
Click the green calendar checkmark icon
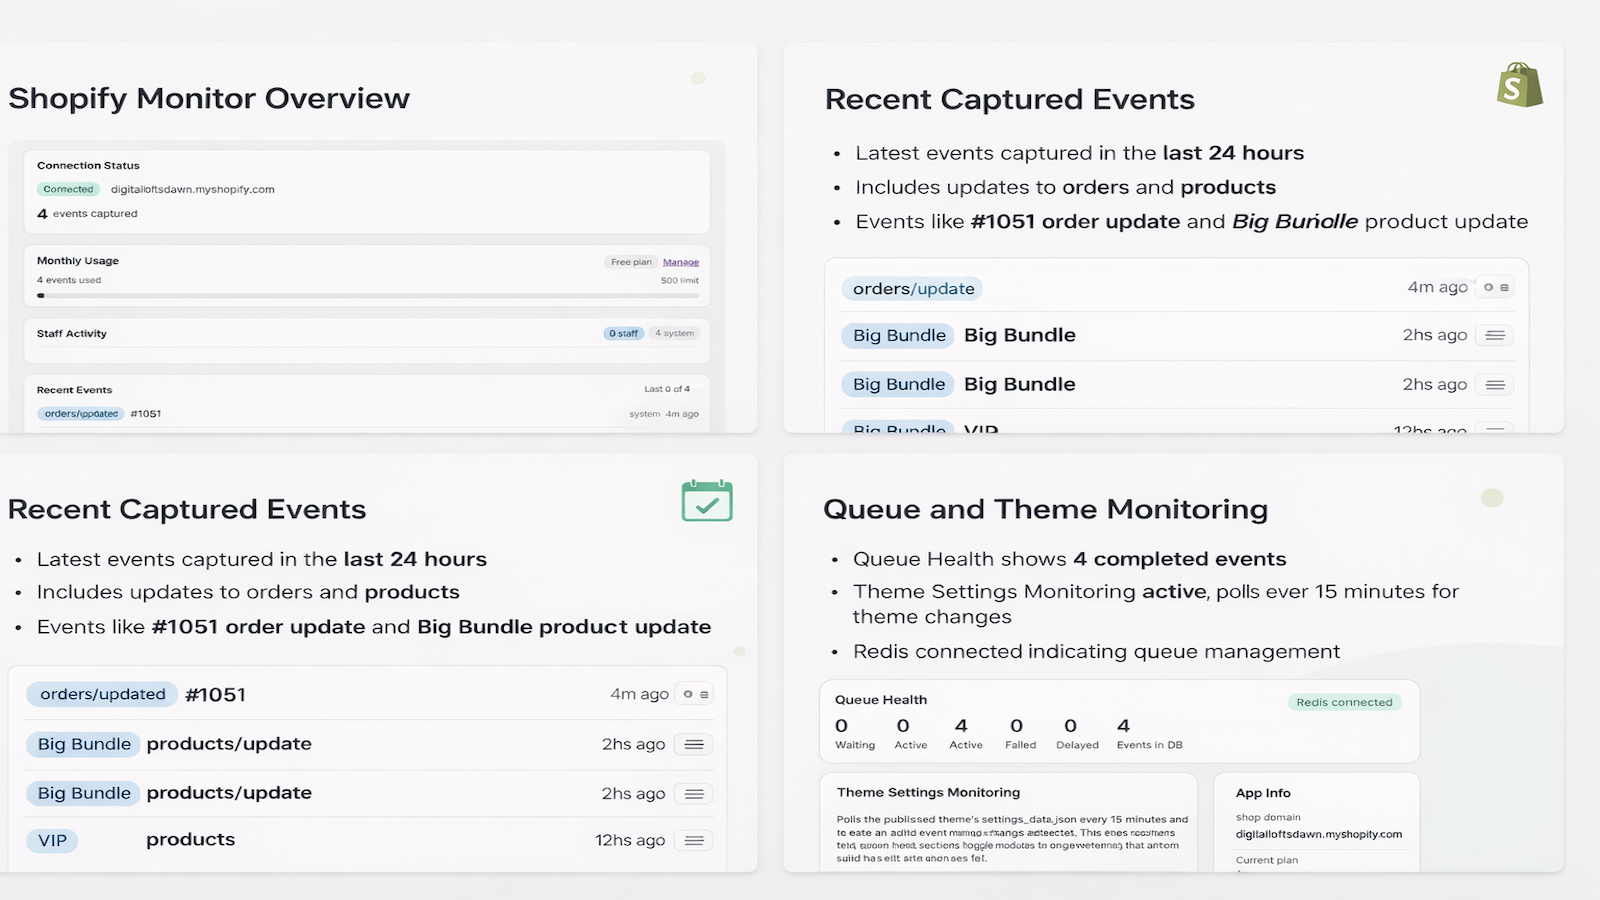(x=707, y=501)
